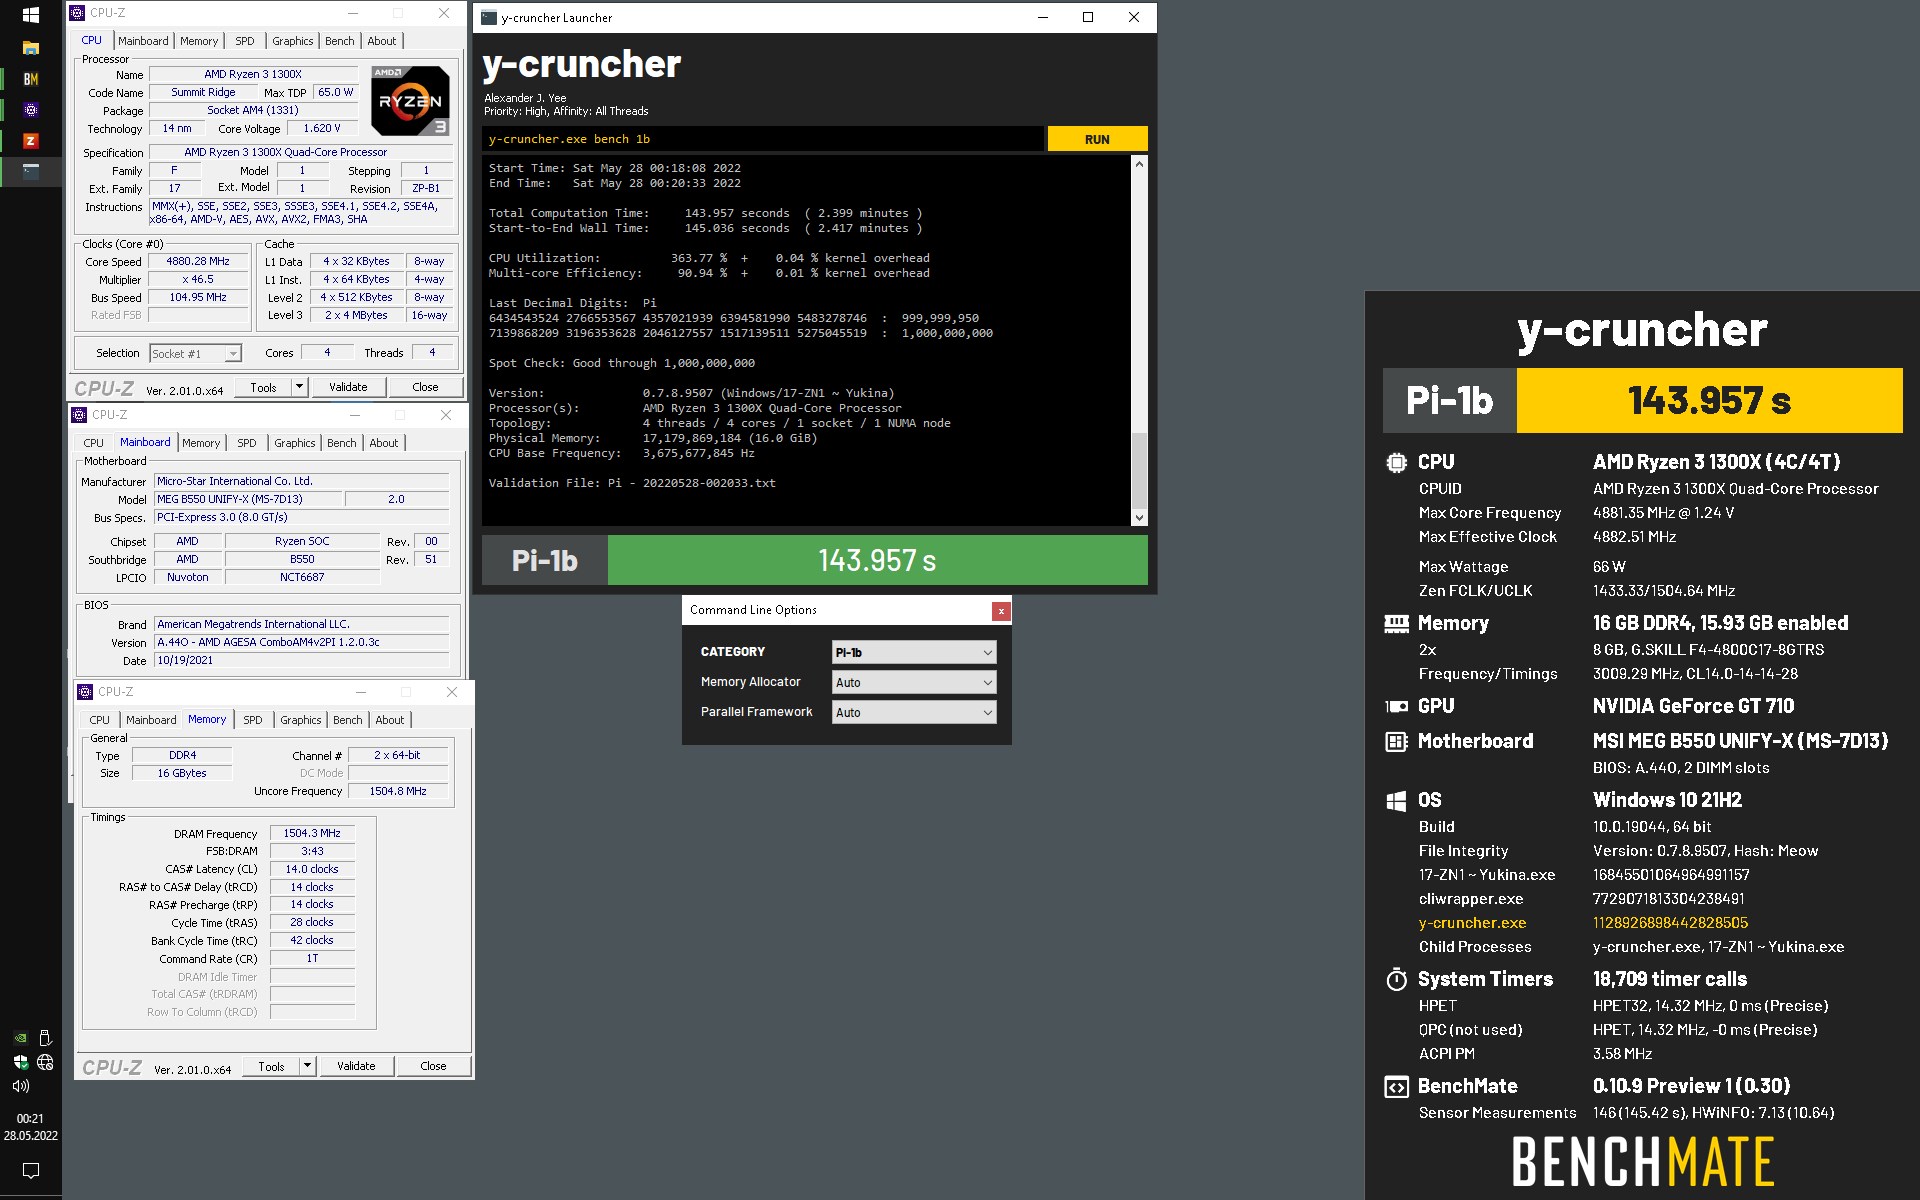Open SPD tab in Memory CPU-Z window
Viewport: 1920px width, 1200px height.
[x=253, y=720]
